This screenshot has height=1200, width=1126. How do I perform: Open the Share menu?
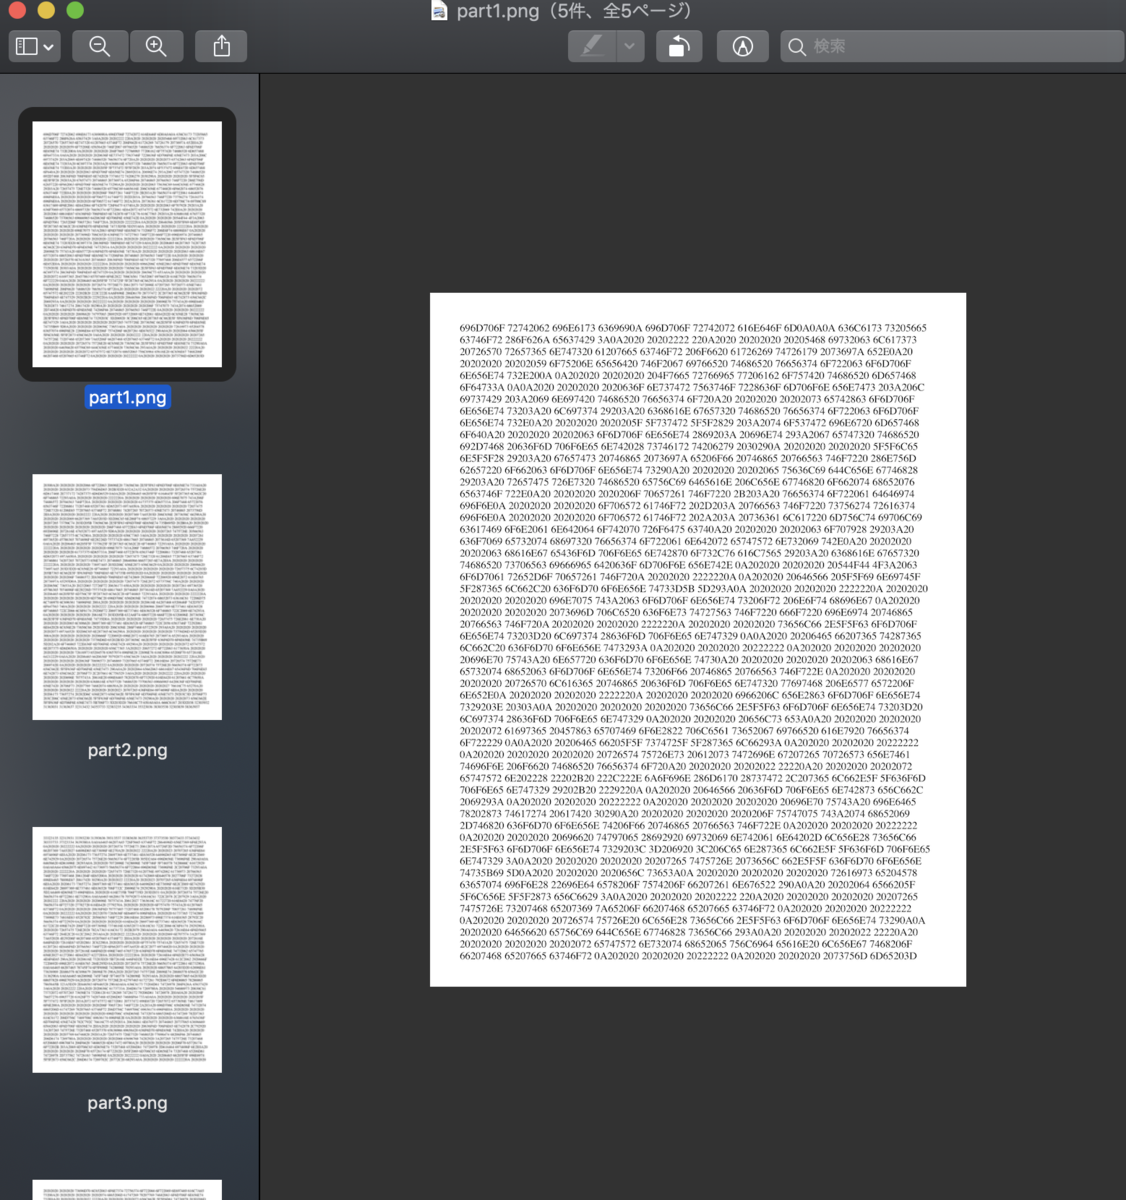point(222,46)
